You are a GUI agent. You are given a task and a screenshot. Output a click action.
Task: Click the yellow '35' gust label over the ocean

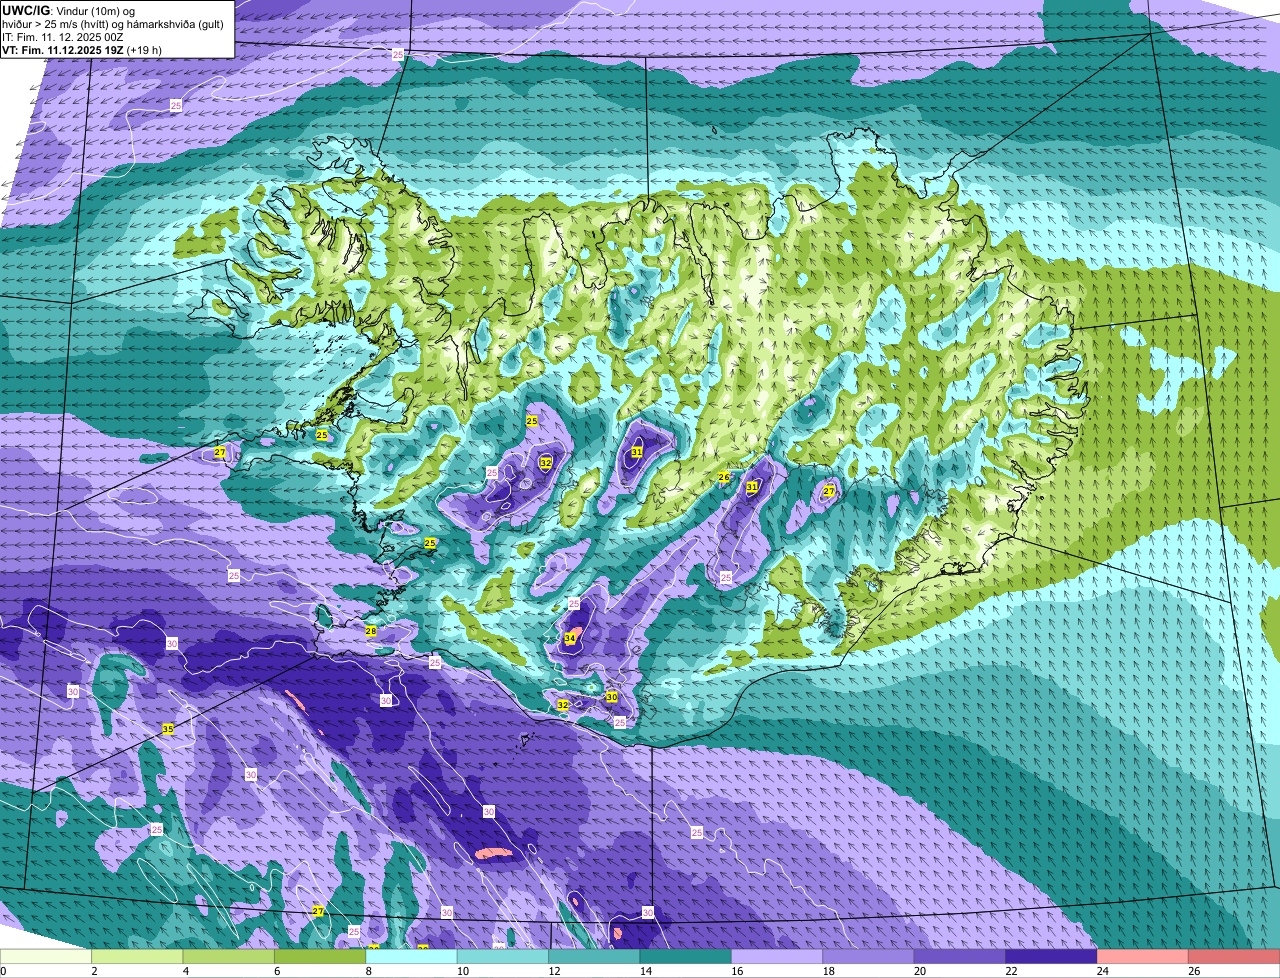(168, 729)
